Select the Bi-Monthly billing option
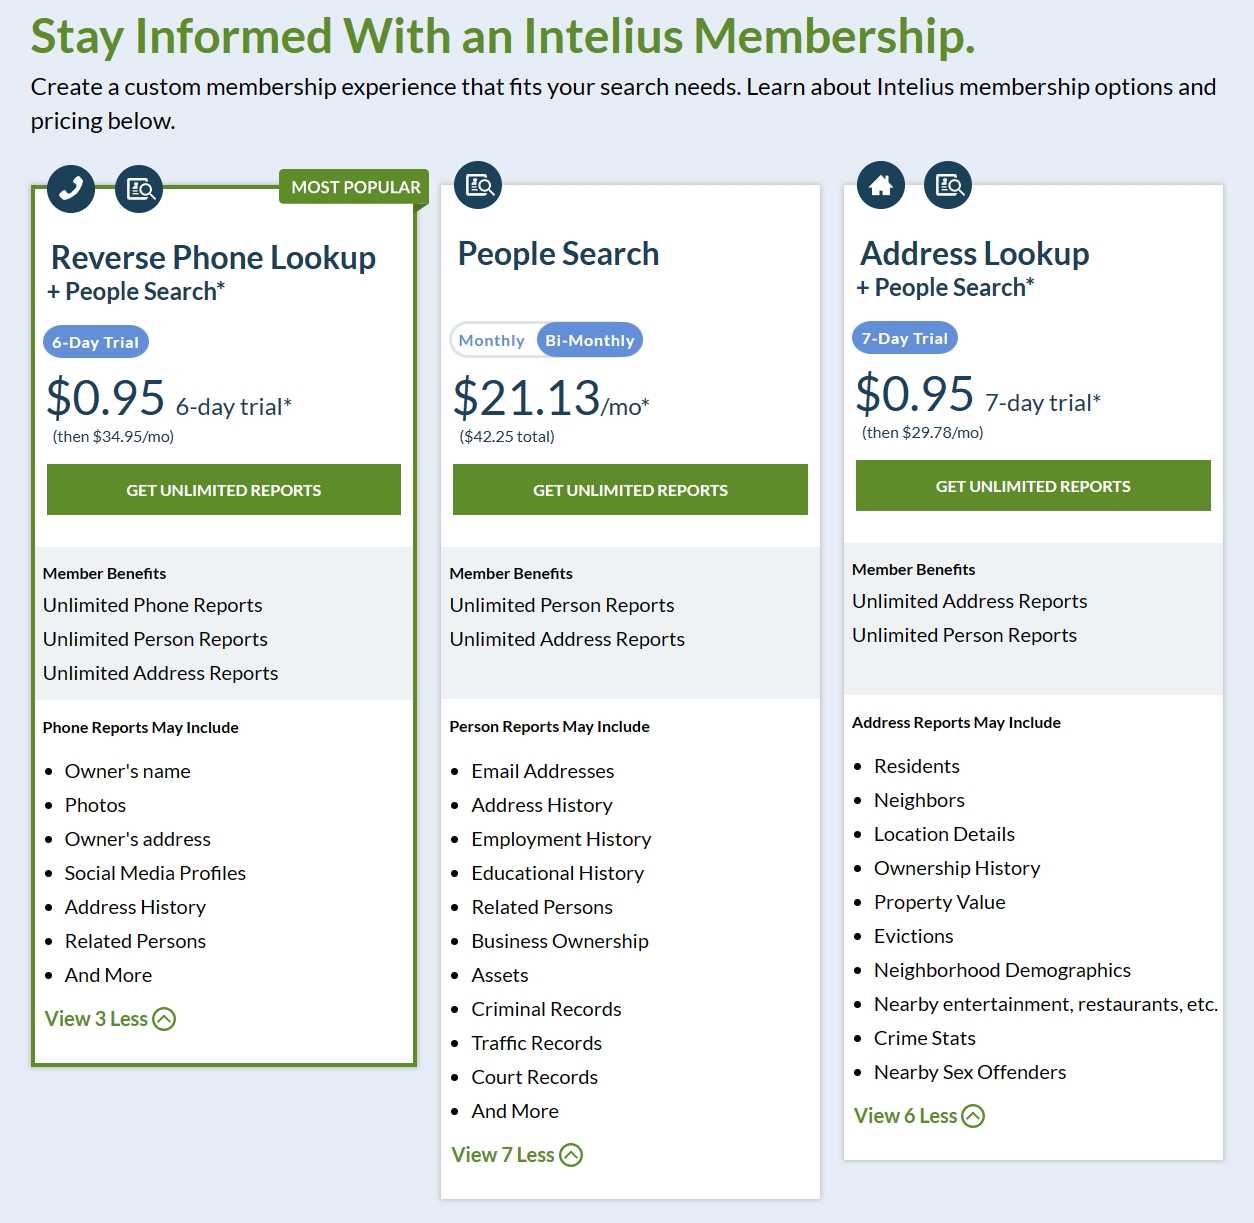 (590, 340)
